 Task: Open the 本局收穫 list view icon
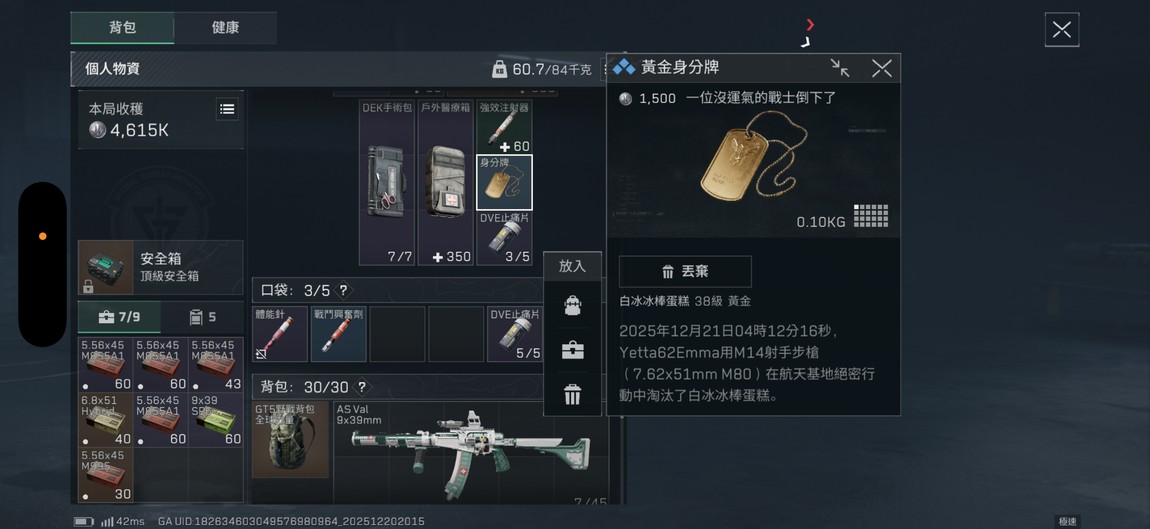tap(227, 109)
